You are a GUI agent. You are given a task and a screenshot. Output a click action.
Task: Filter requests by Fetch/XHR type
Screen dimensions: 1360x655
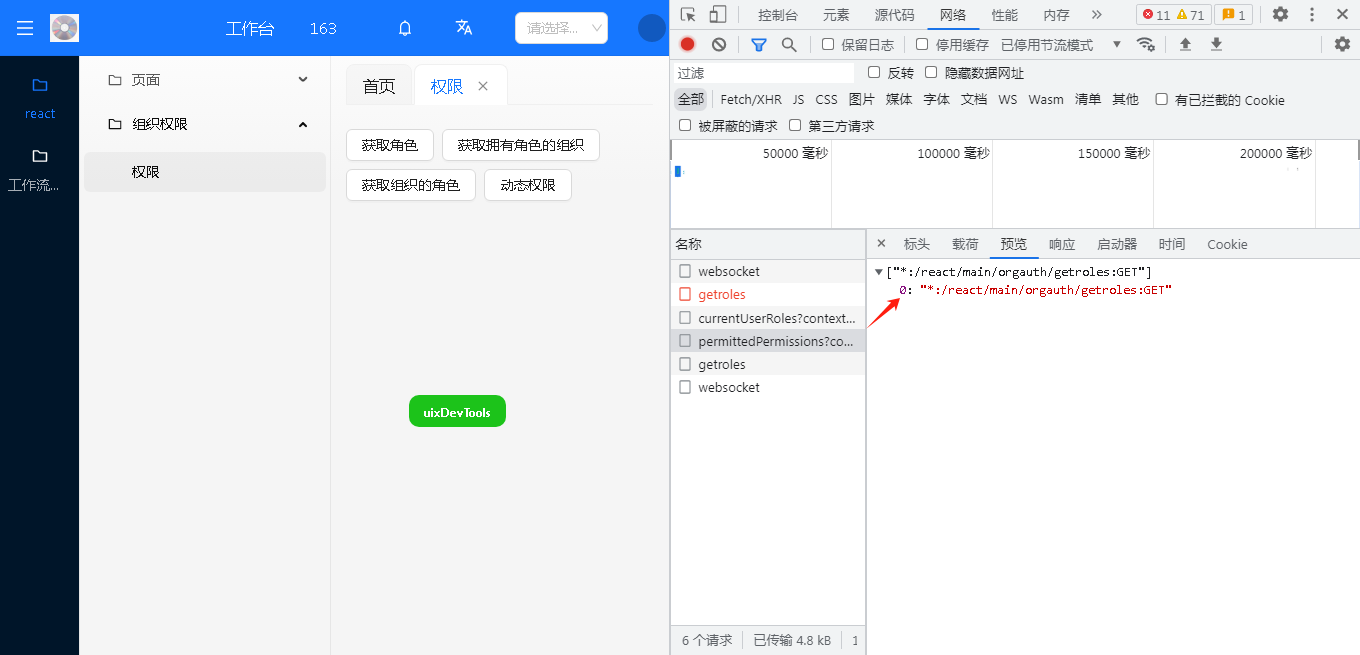[751, 99]
